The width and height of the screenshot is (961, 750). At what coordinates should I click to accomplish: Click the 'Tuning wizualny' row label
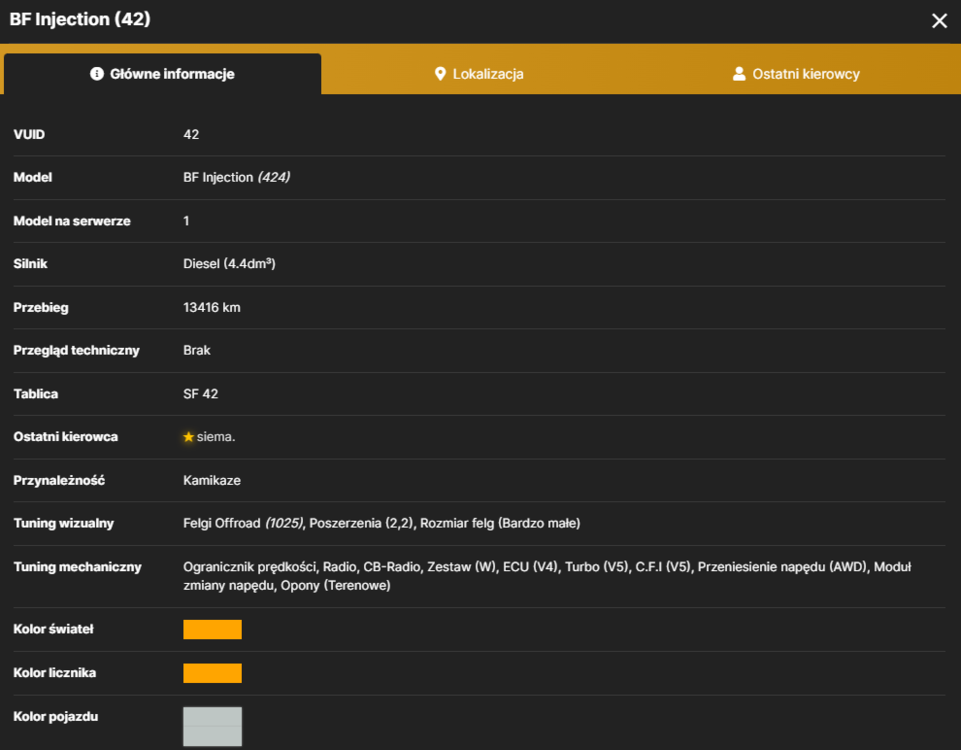64,523
